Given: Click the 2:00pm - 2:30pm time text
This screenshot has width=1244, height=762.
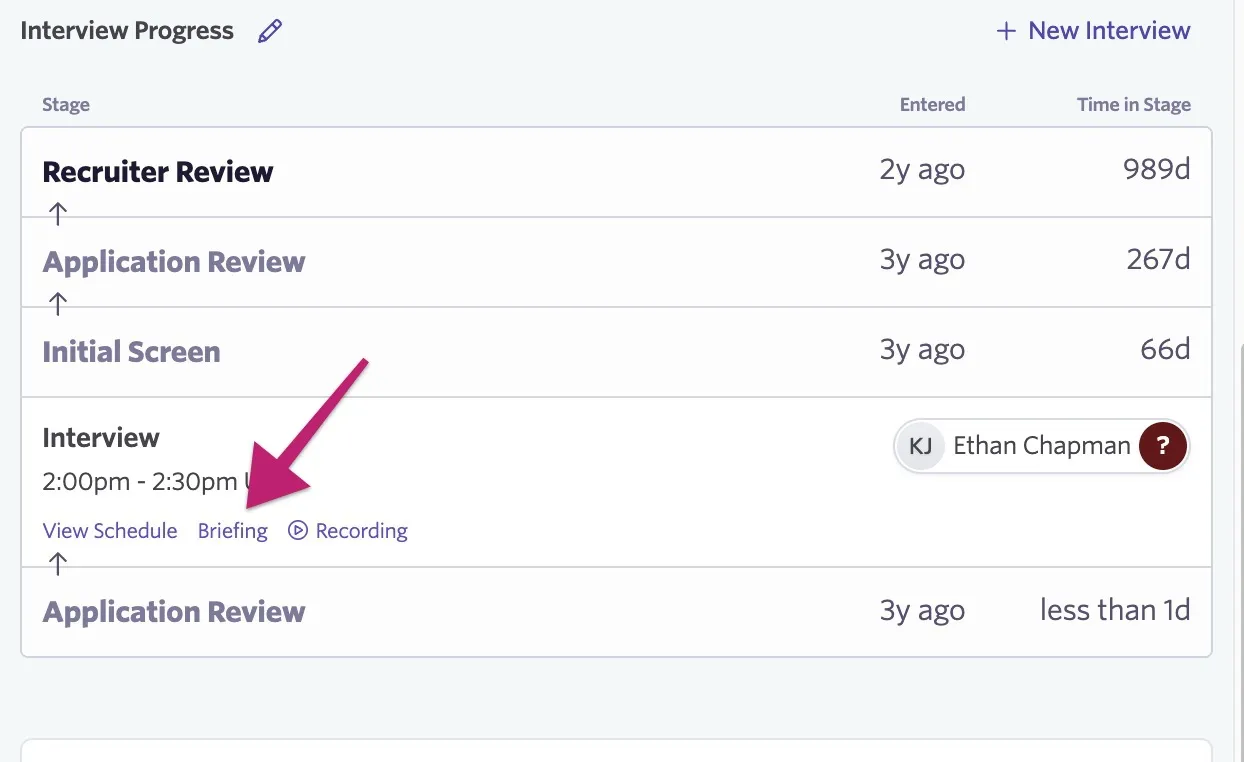Looking at the screenshot, I should pyautogui.click(x=141, y=482).
